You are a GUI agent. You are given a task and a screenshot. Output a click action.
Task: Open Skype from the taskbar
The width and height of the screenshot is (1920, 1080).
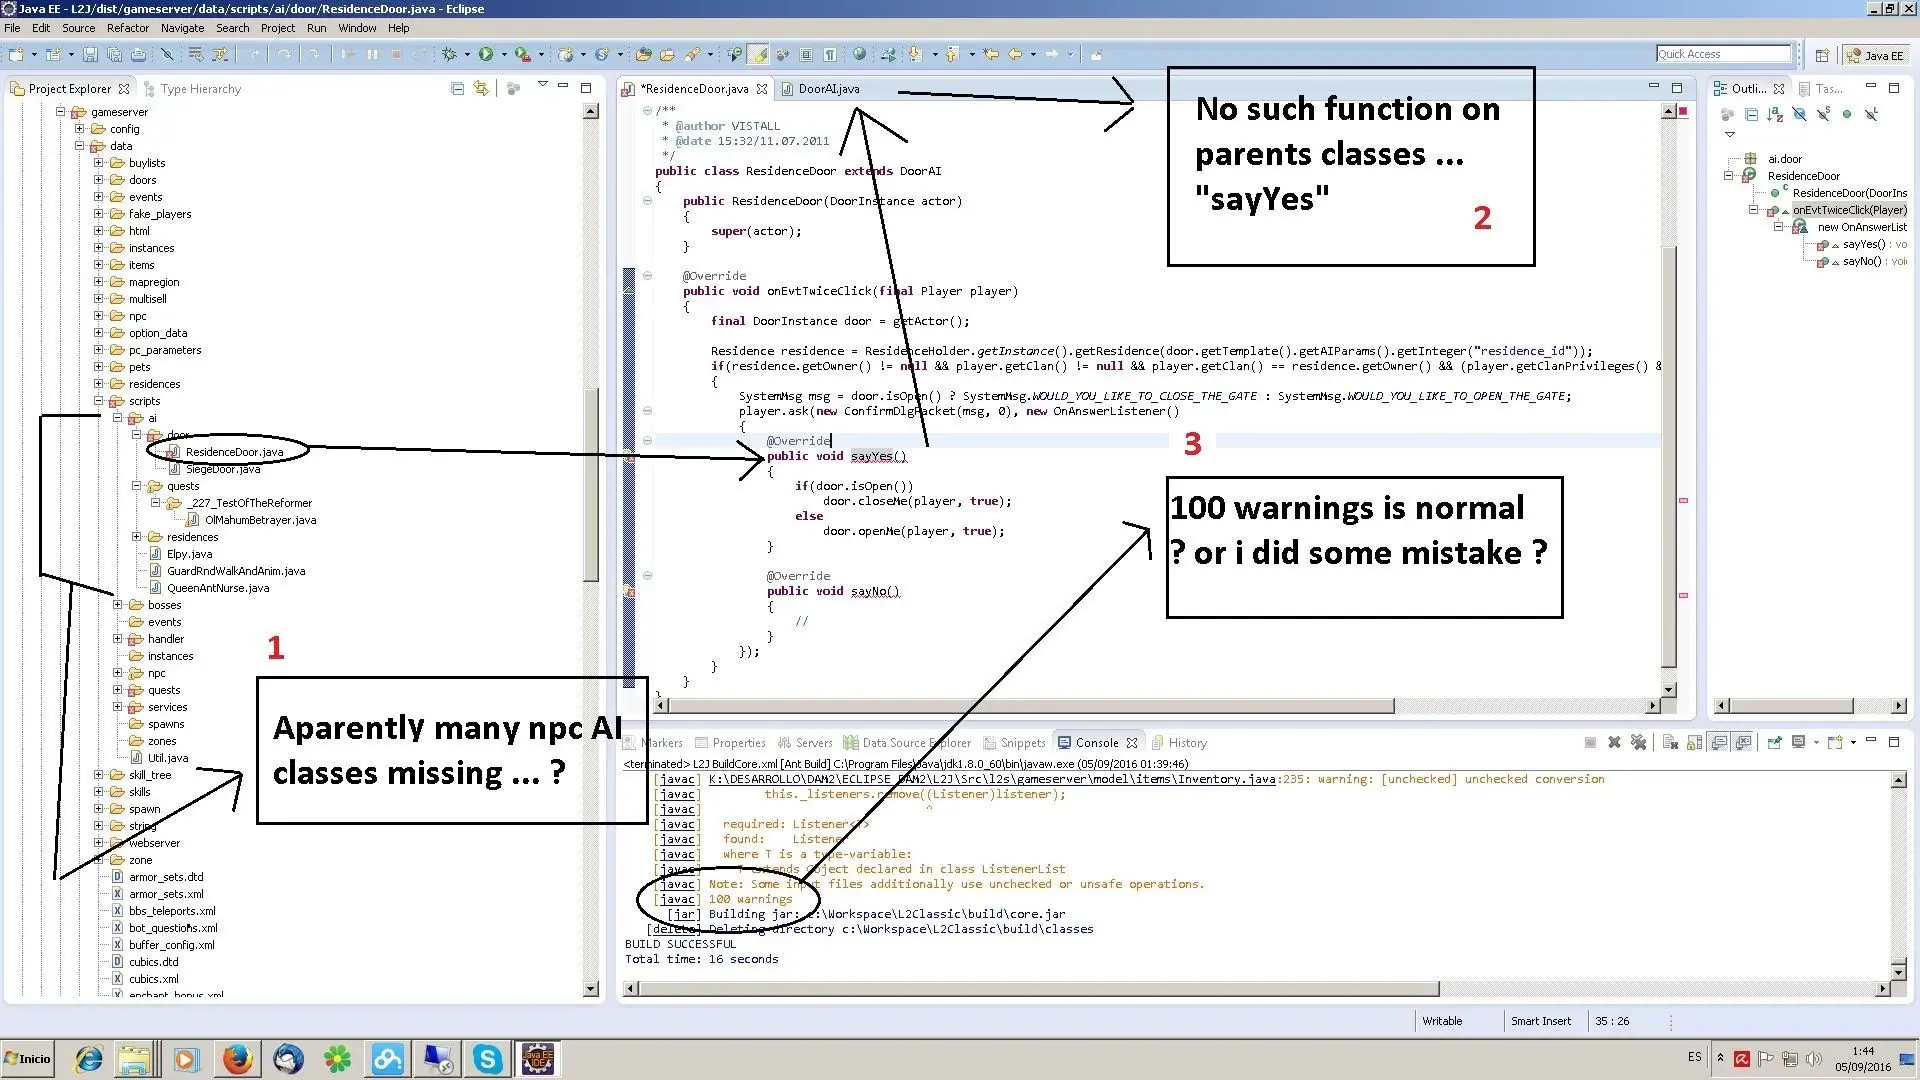488,1059
